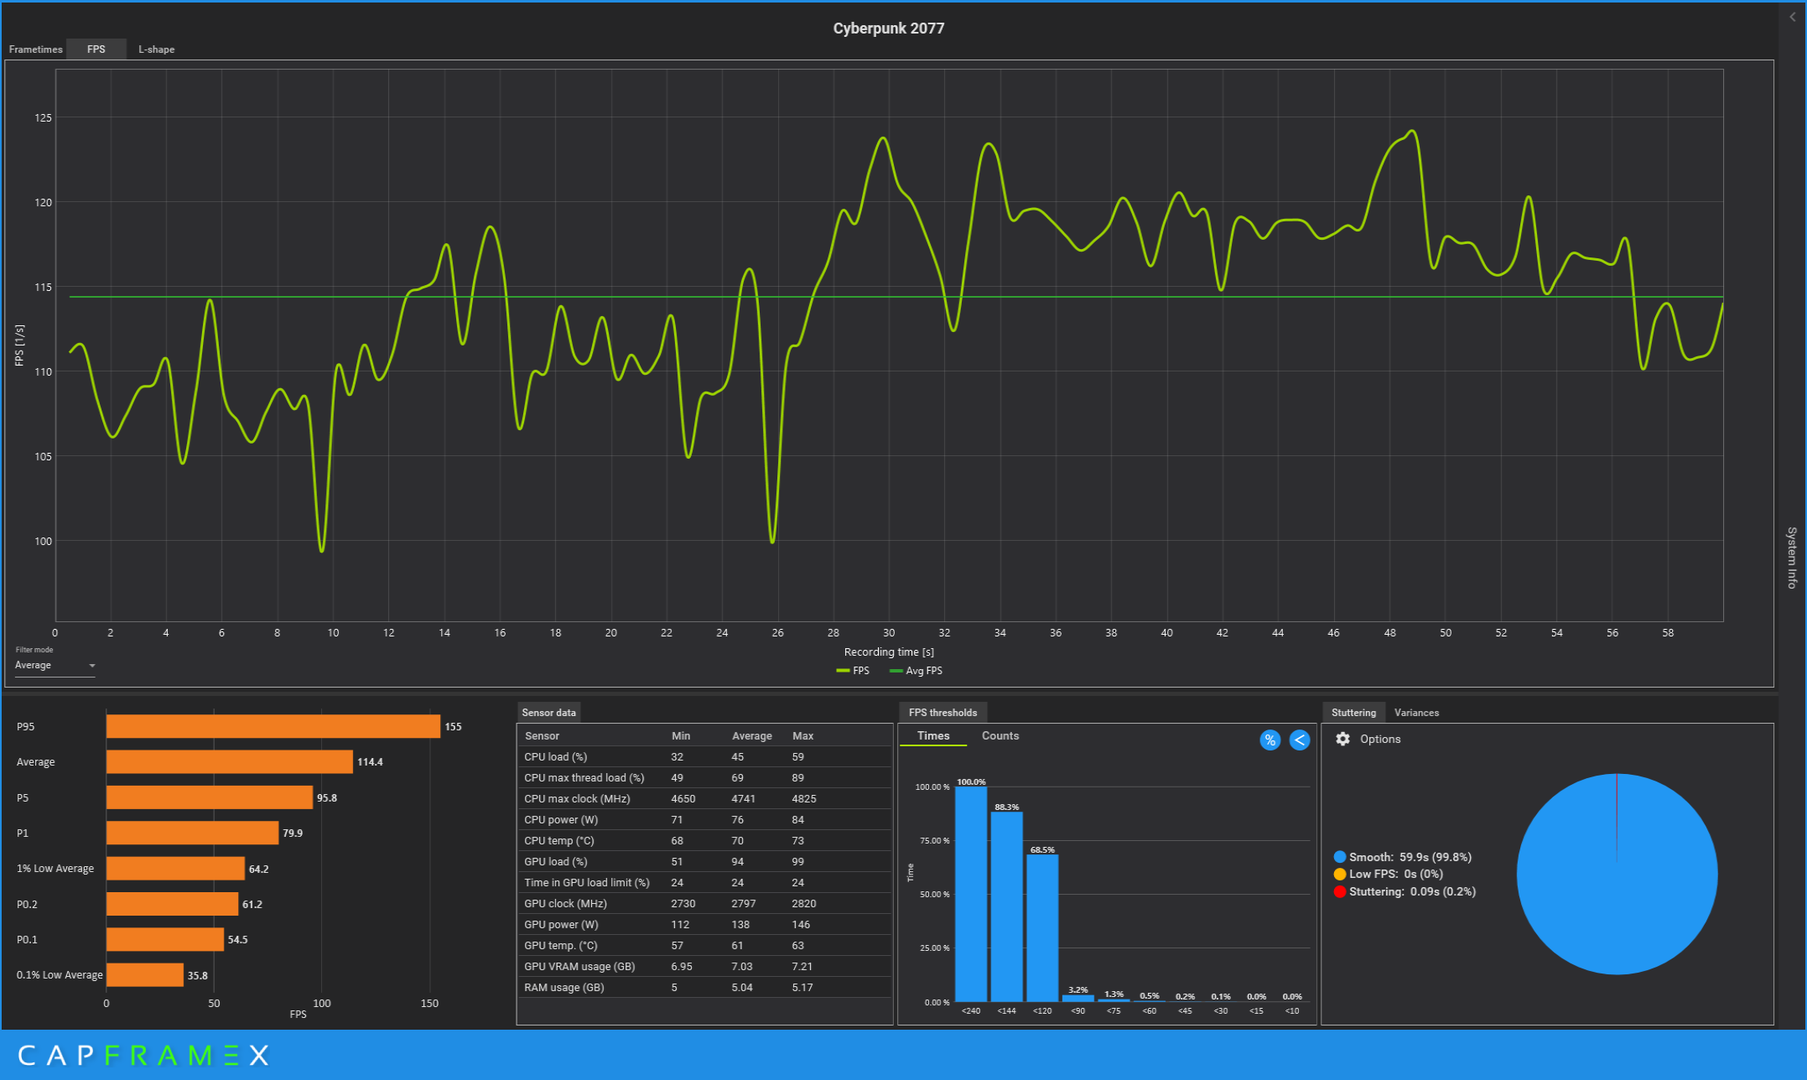Select the GPU power (W) row
The image size is (1807, 1080).
tap(704, 925)
